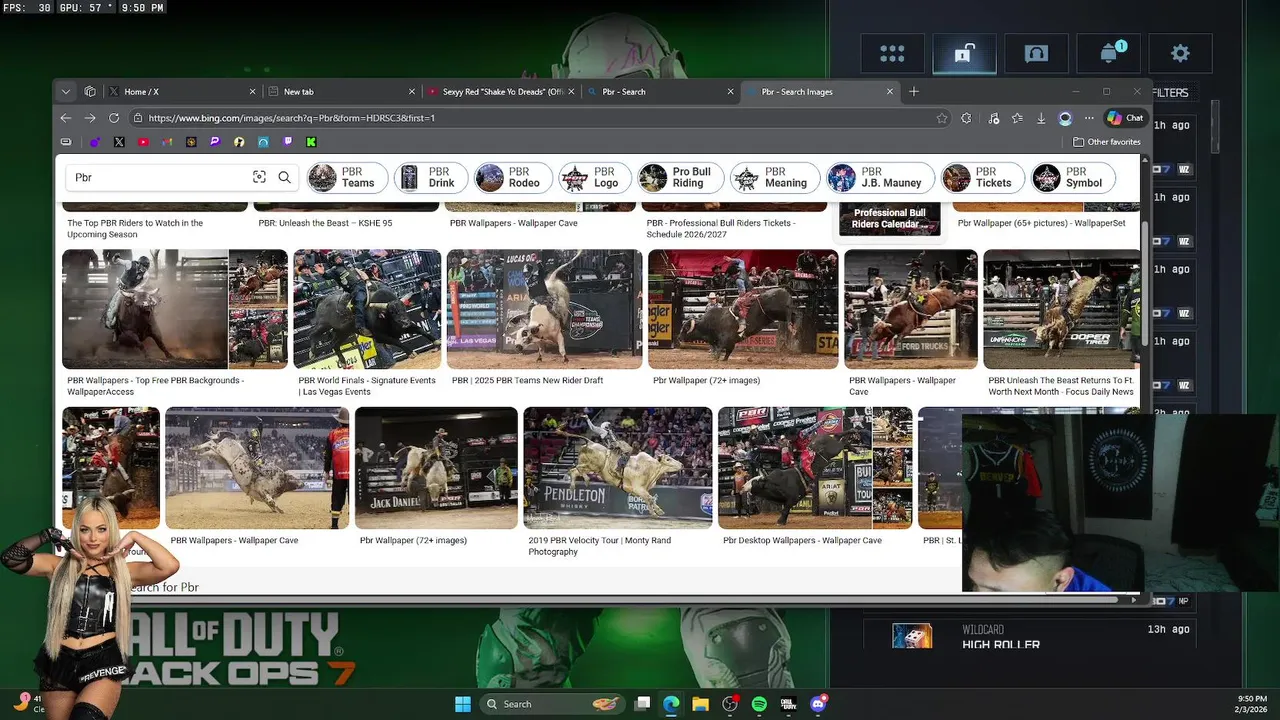This screenshot has width=1280, height=720.
Task: Click the Bing search magnifier button
Action: (x=284, y=177)
